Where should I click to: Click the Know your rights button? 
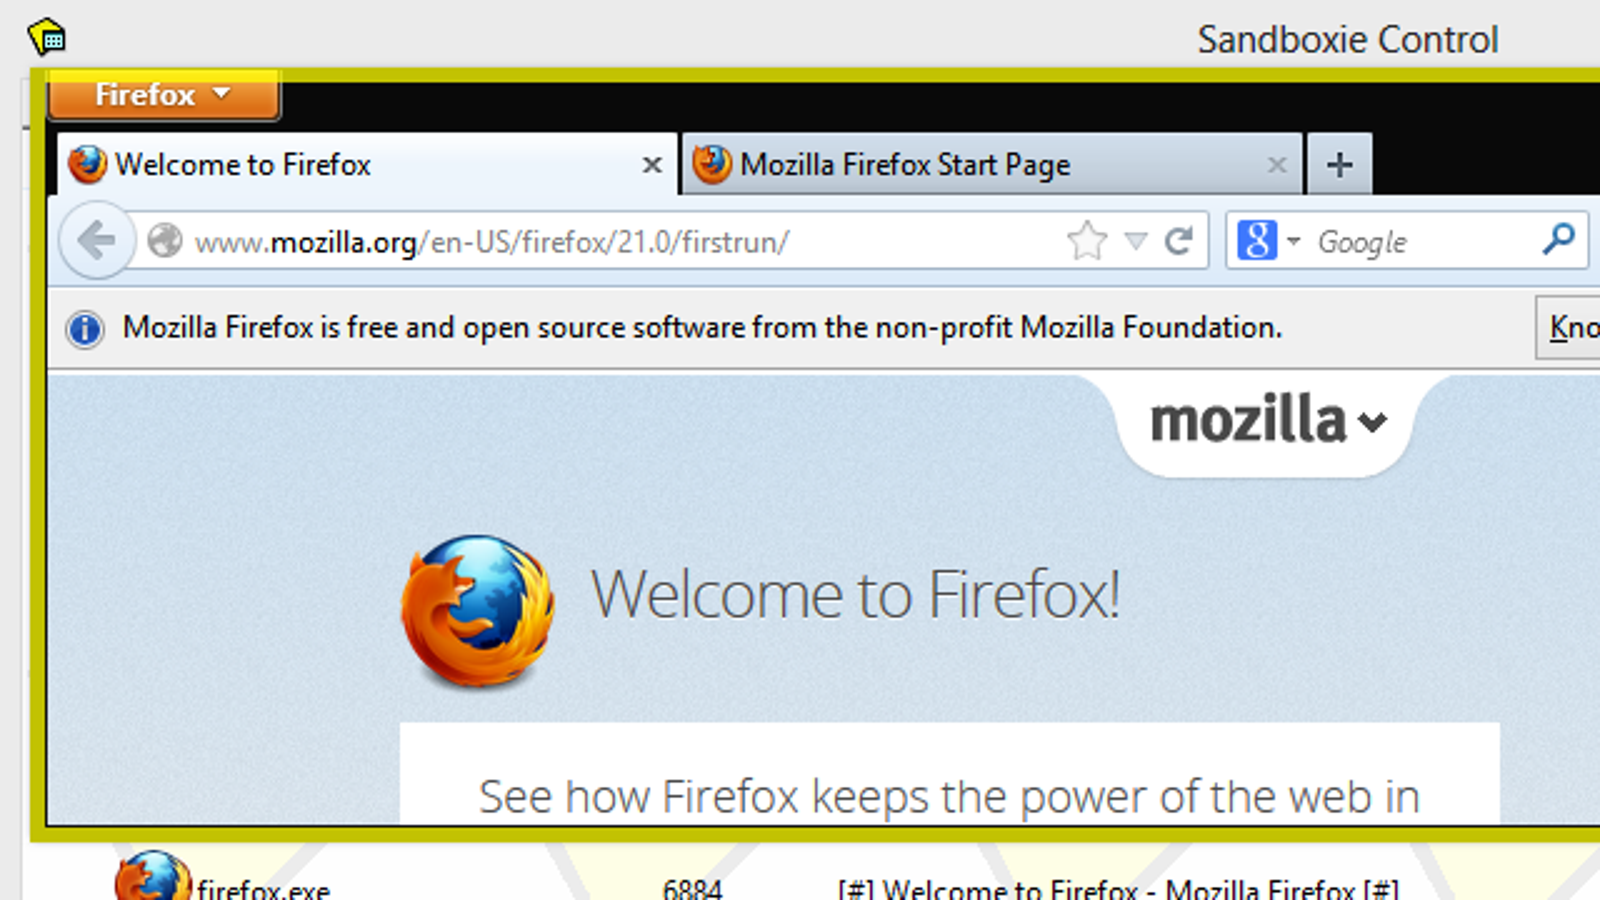1568,327
